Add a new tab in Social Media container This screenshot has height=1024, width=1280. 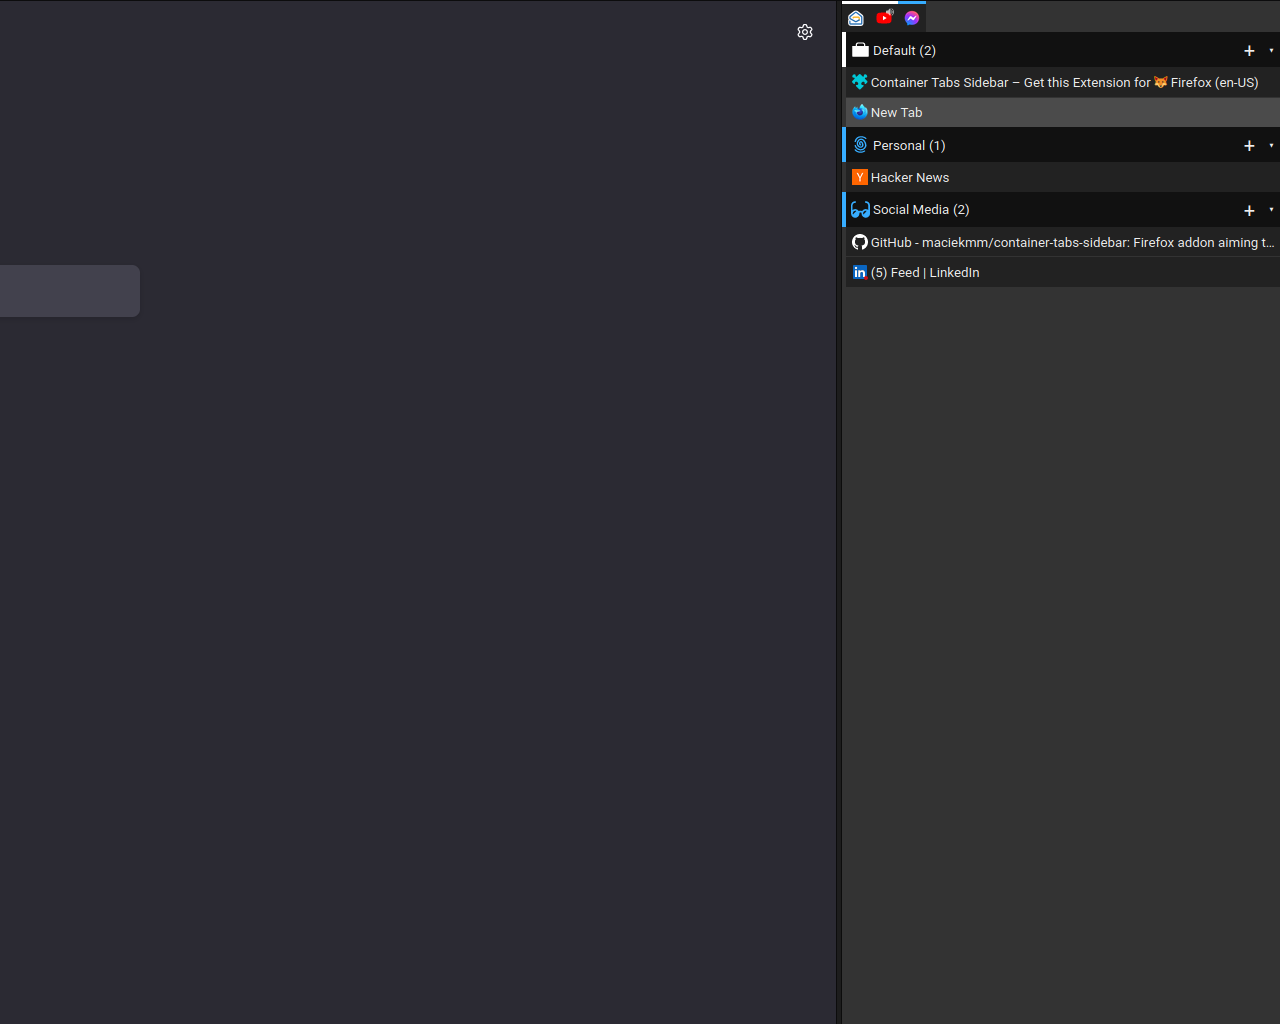pyautogui.click(x=1249, y=210)
